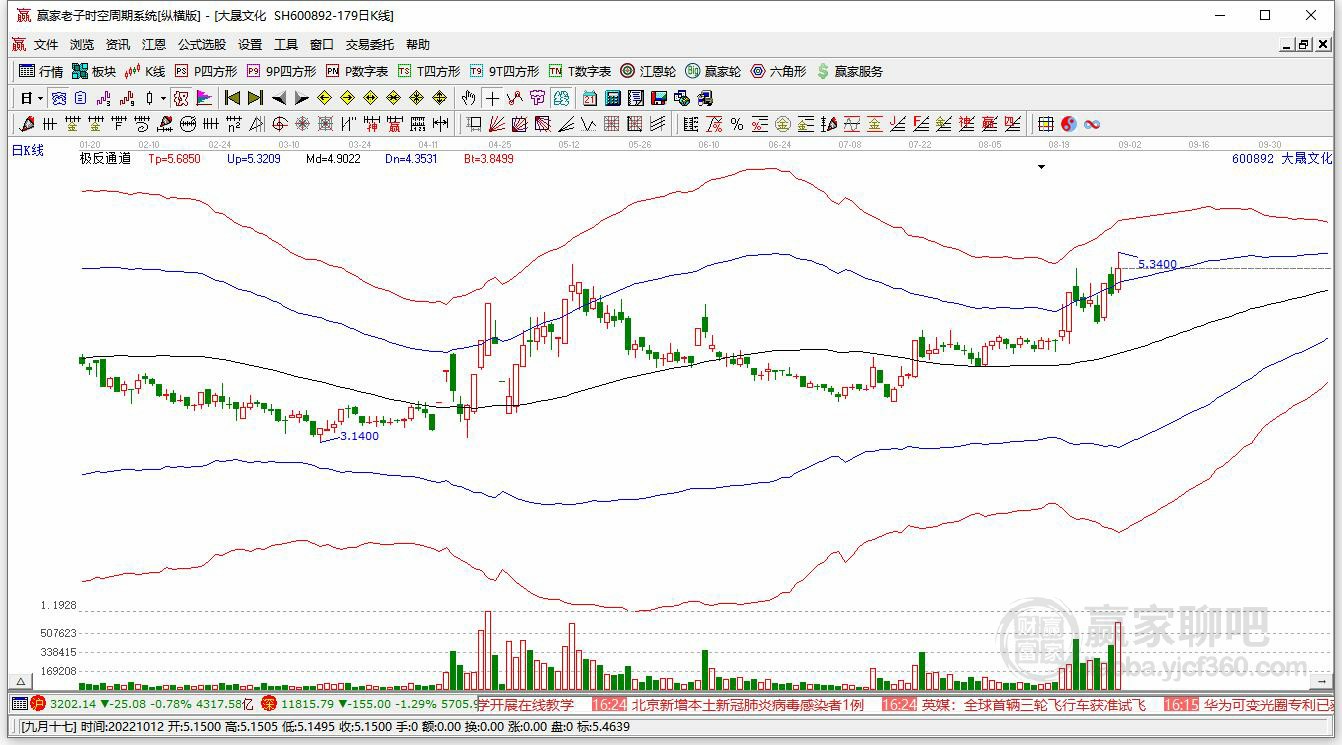Screen dimensions: 1342x745
Task: Open the 公式选股 menu
Action: pyautogui.click(x=202, y=45)
